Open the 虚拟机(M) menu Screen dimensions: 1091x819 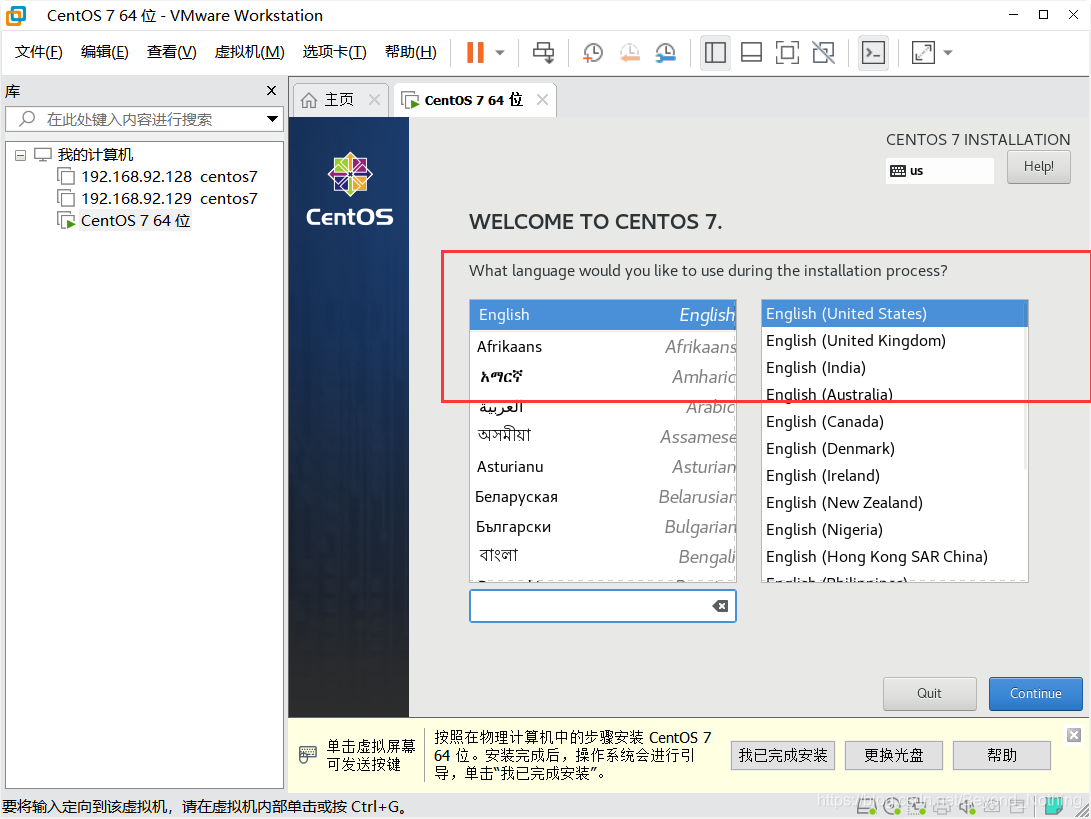[249, 52]
